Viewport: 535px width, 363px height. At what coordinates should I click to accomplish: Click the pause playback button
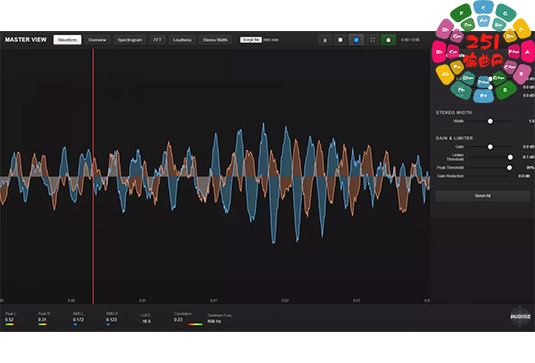[325, 40]
